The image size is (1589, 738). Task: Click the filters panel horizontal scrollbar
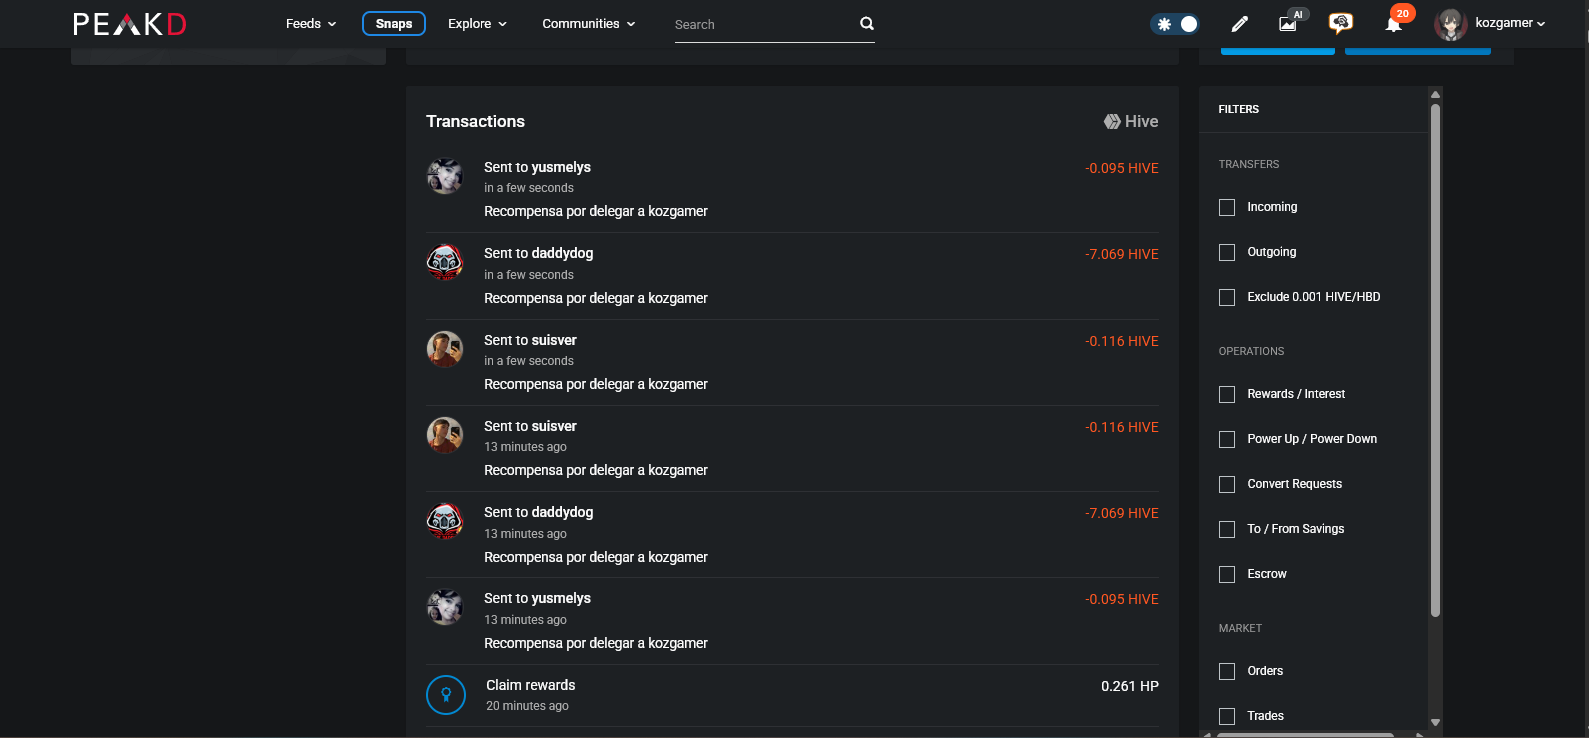[x=1305, y=735]
